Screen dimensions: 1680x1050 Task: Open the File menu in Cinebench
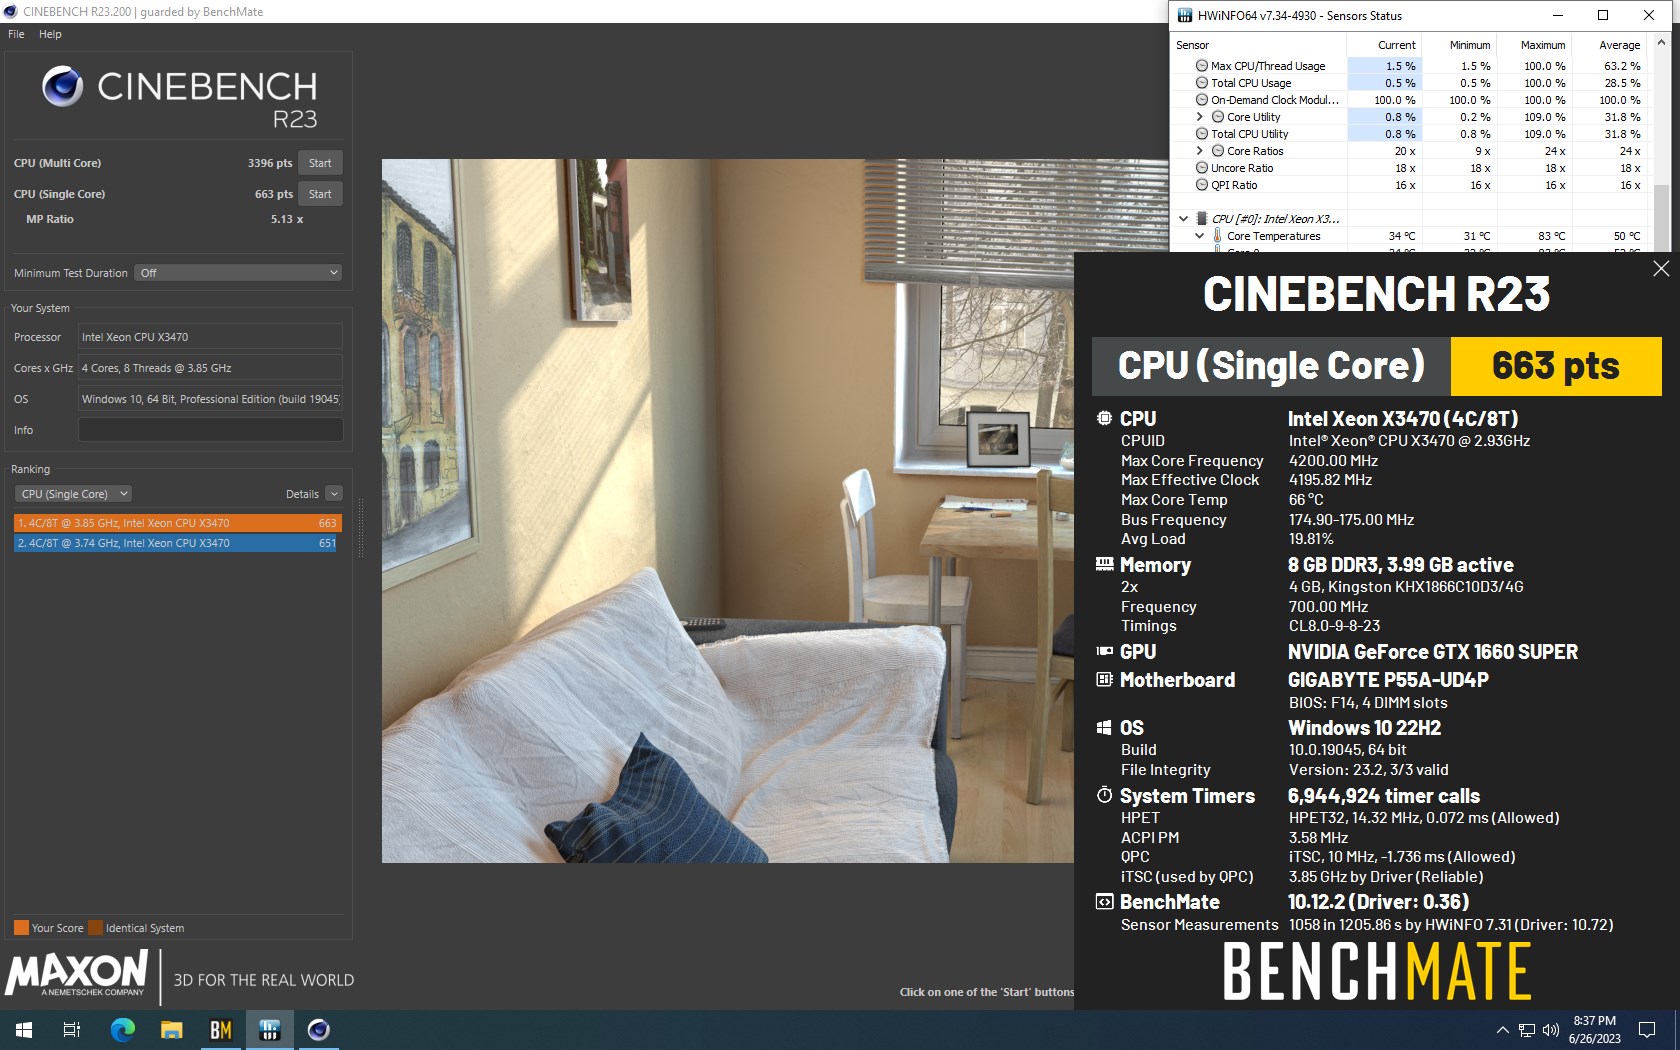[16, 34]
